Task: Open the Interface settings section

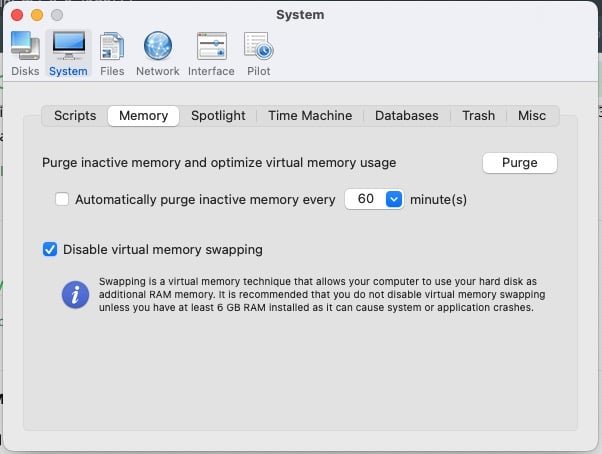Action: (x=211, y=54)
